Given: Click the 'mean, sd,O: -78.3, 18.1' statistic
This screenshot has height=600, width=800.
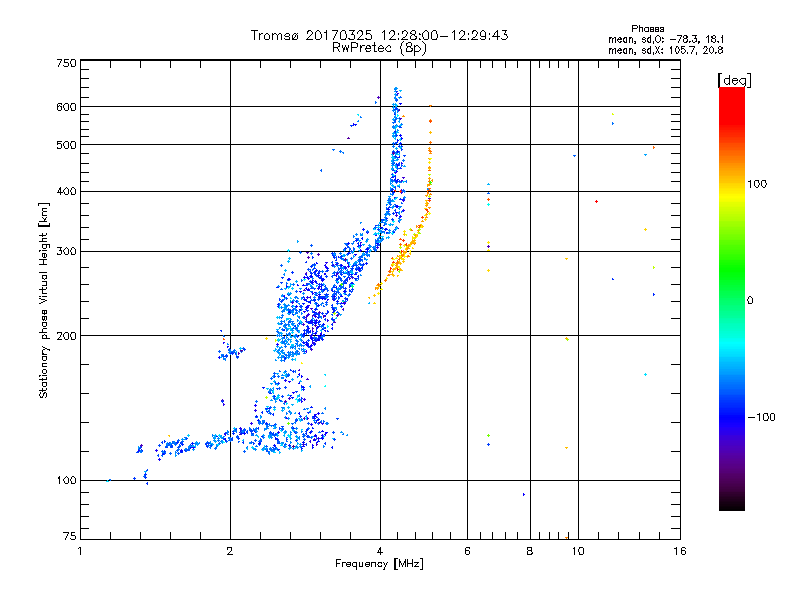Looking at the screenshot, I should pyautogui.click(x=666, y=39).
